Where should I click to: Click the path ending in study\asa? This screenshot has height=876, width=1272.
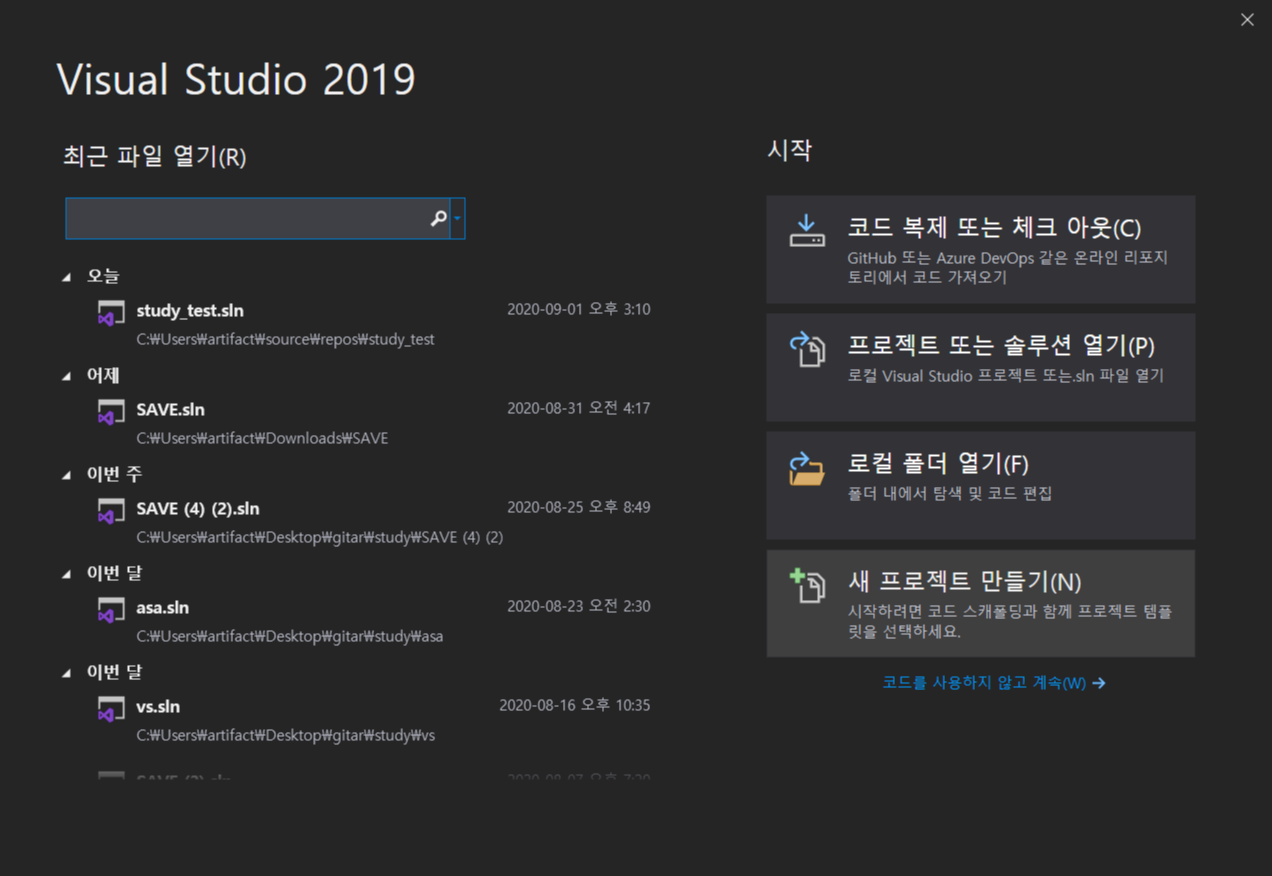(x=290, y=636)
